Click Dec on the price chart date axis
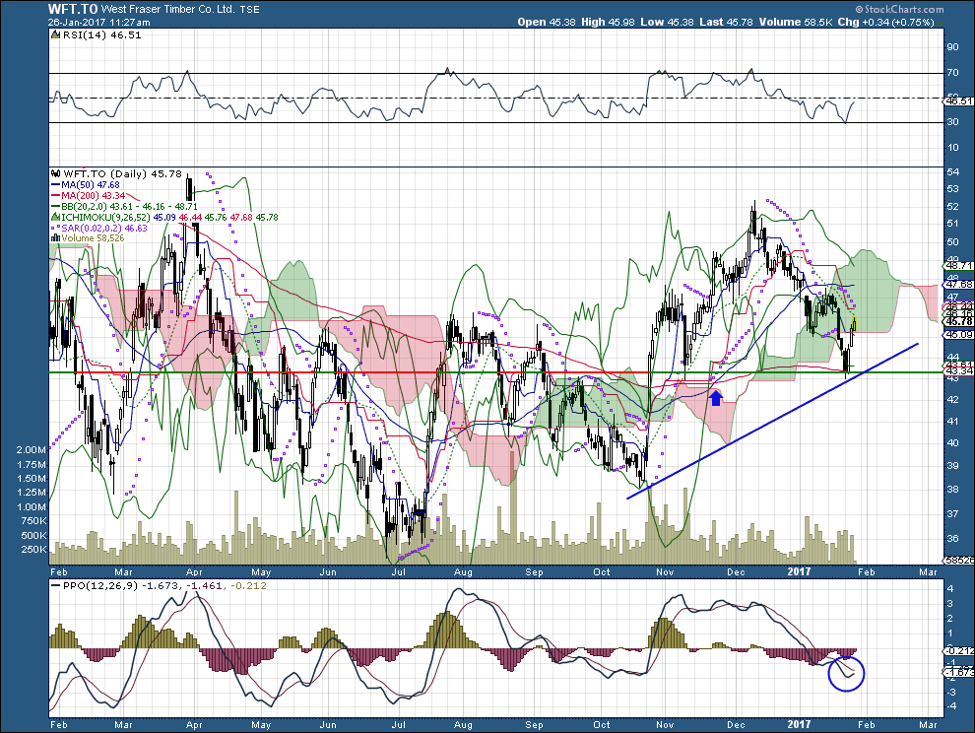The image size is (975, 733). [x=736, y=571]
